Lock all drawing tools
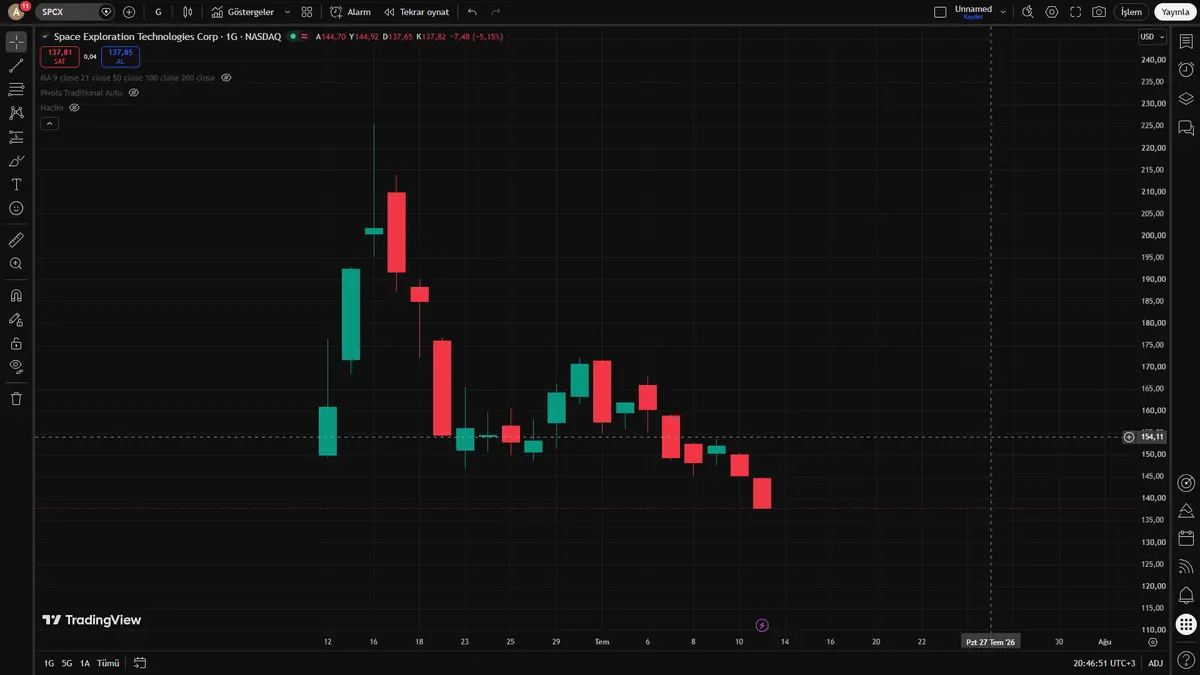The width and height of the screenshot is (1200, 675). pyautogui.click(x=16, y=343)
